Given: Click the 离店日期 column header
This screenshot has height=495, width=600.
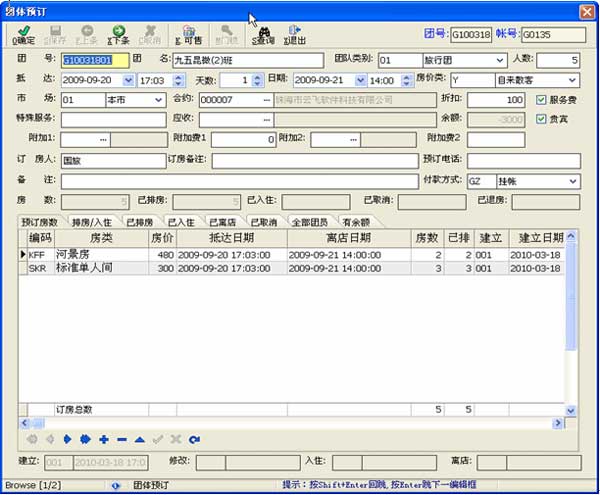Looking at the screenshot, I should tap(349, 238).
